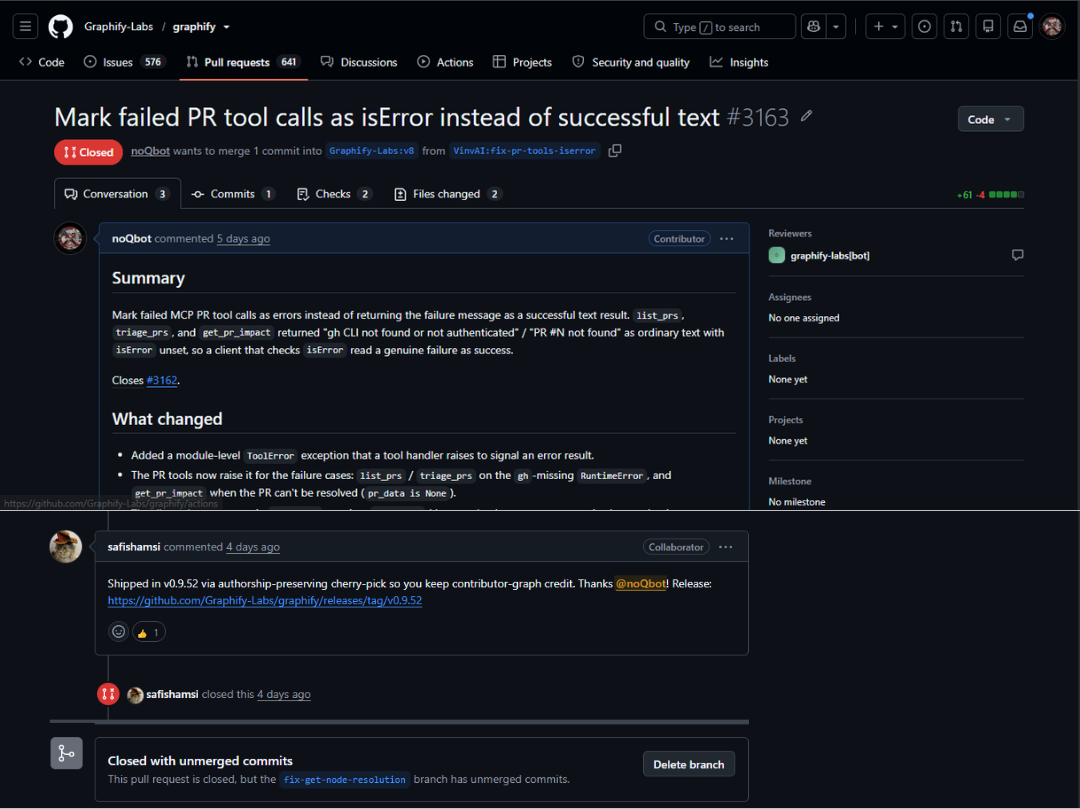Open the +61 -4 diffstat indicator
Screen dimensions: 1080x809
(x=990, y=195)
